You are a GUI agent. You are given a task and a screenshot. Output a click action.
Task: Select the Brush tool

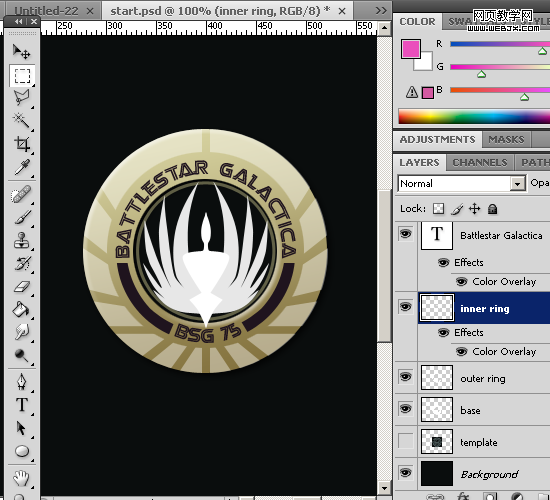22,218
